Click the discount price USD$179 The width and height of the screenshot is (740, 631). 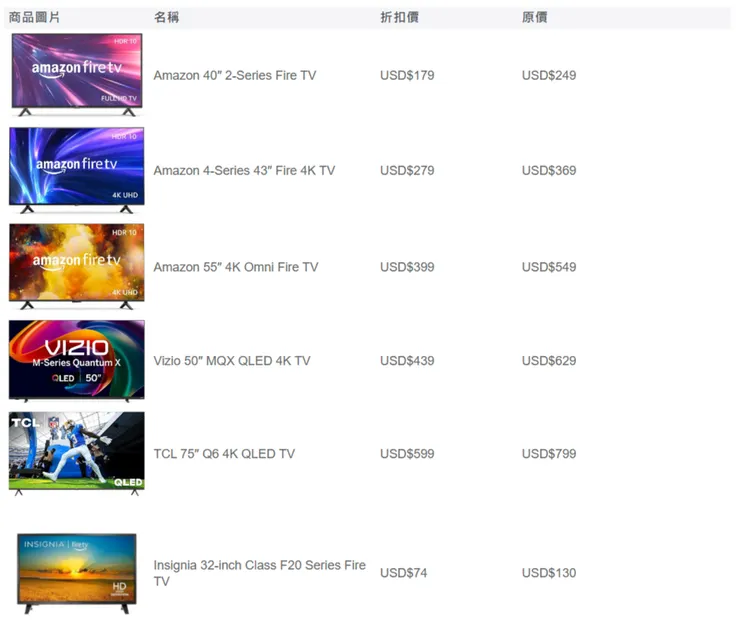click(407, 76)
